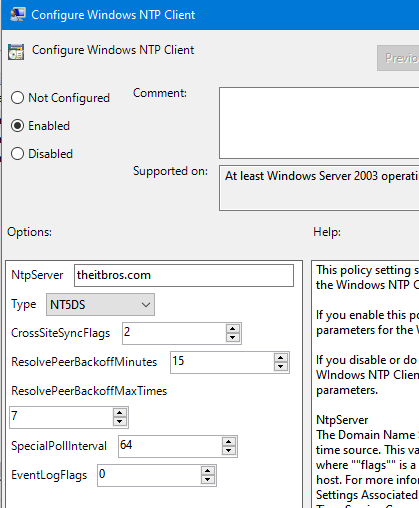Click the NtpServer text field
The width and height of the screenshot is (419, 508).
(184, 275)
